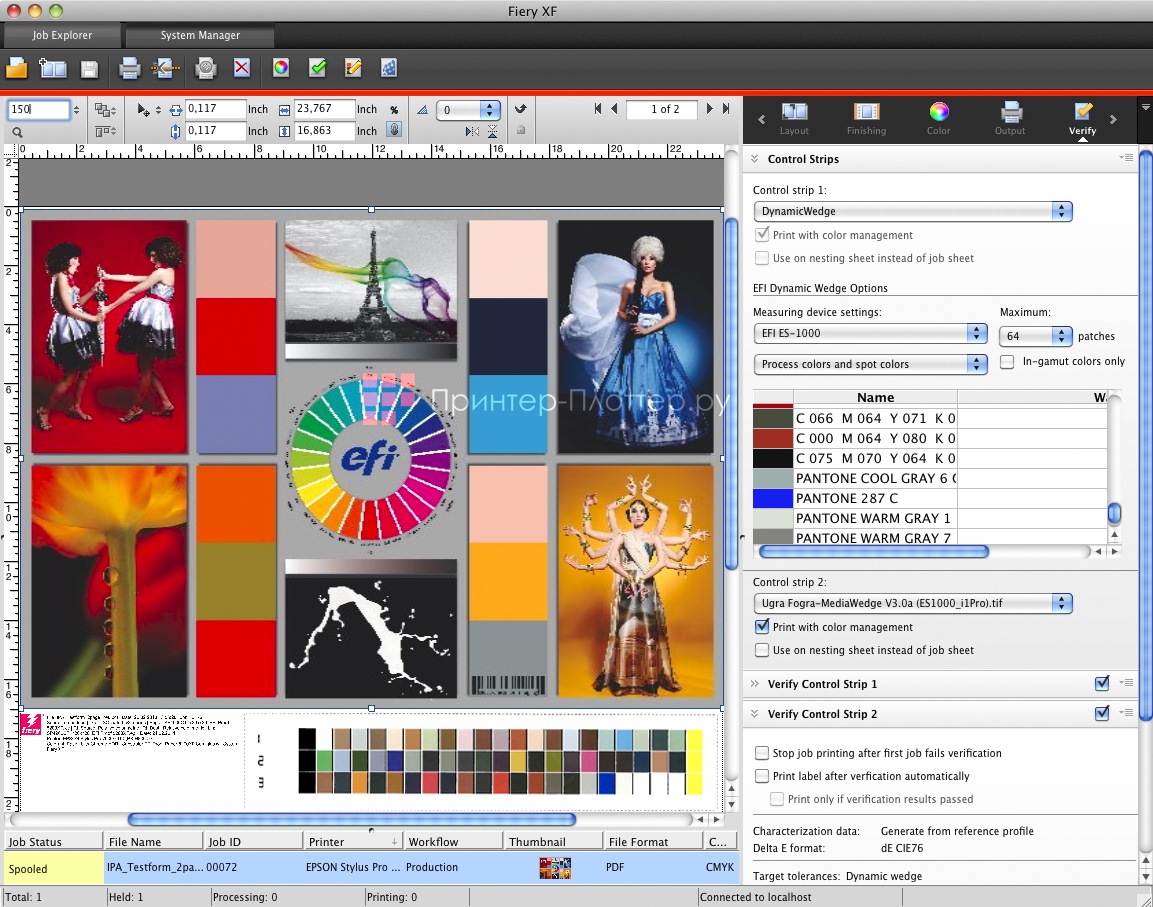Check In-gamut colors only option

(1007, 362)
